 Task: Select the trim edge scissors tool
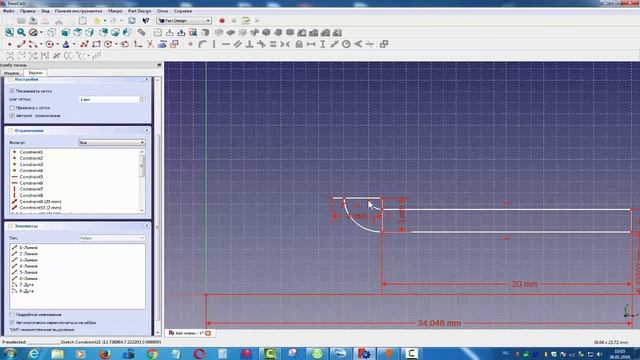[150, 44]
